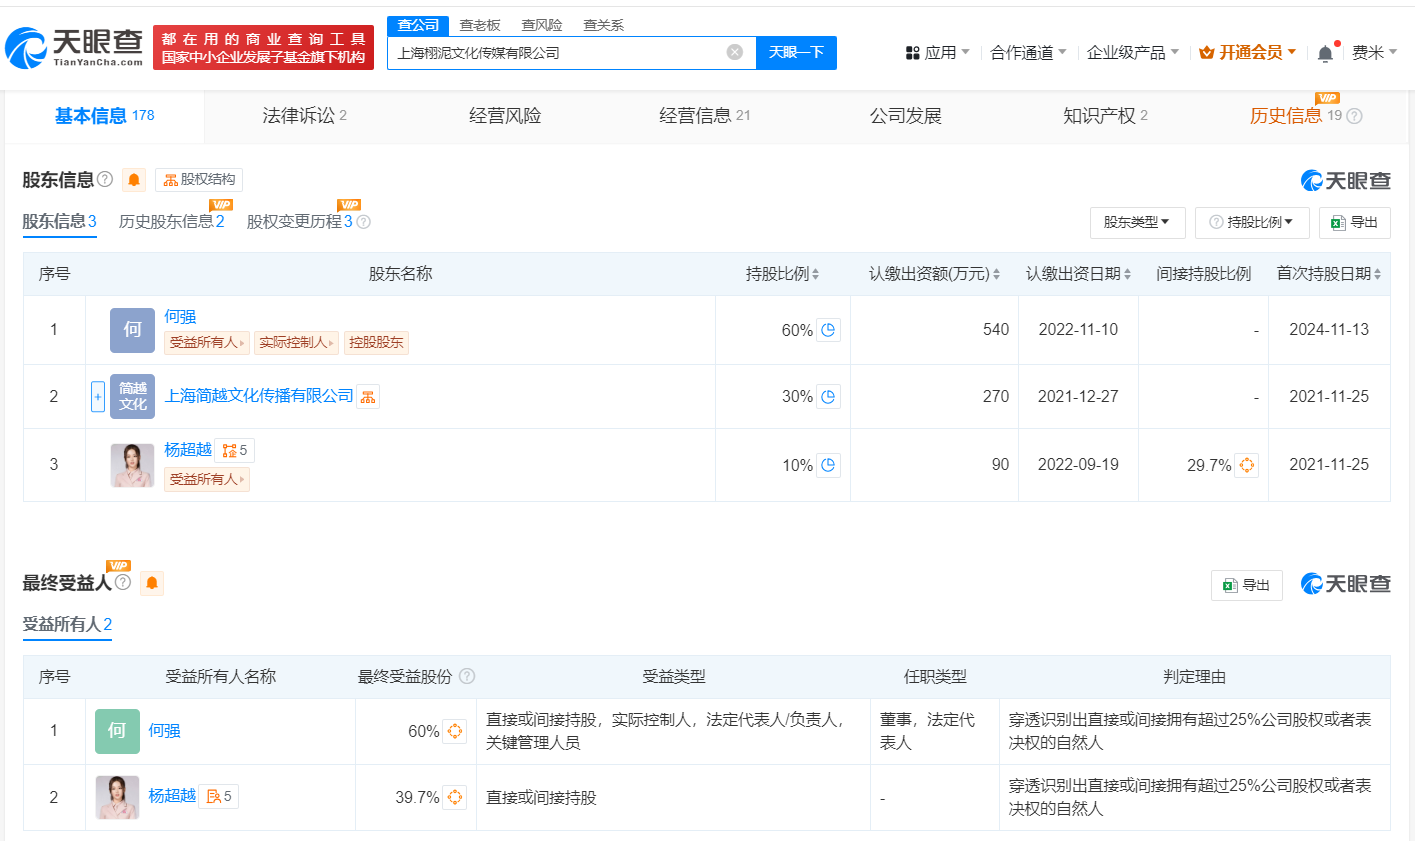The image size is (1415, 841).
Task: Open the 经营风险 tab
Action: click(x=505, y=116)
